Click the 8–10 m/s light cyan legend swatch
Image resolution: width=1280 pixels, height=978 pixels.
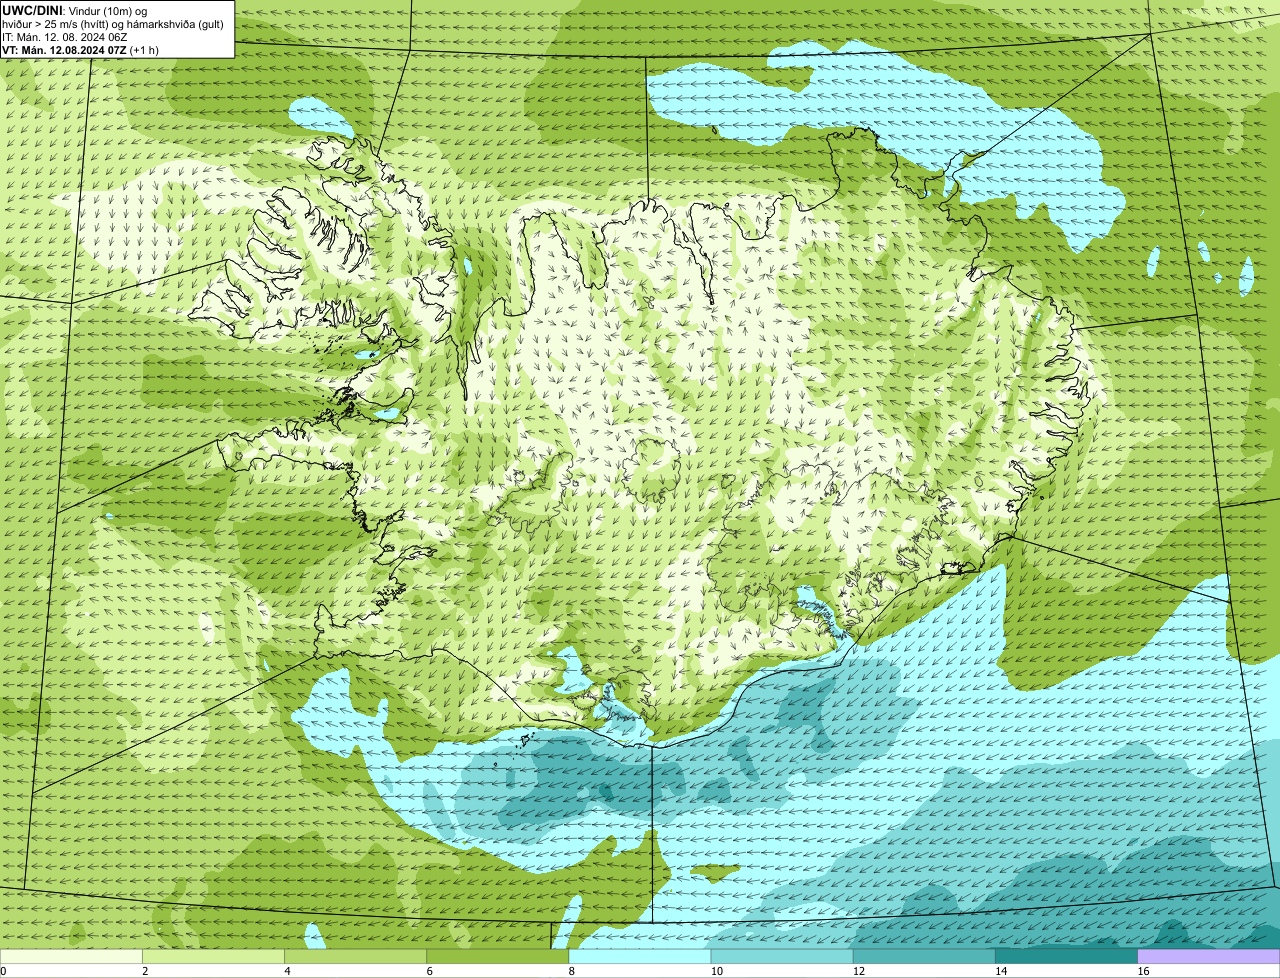coord(640,956)
